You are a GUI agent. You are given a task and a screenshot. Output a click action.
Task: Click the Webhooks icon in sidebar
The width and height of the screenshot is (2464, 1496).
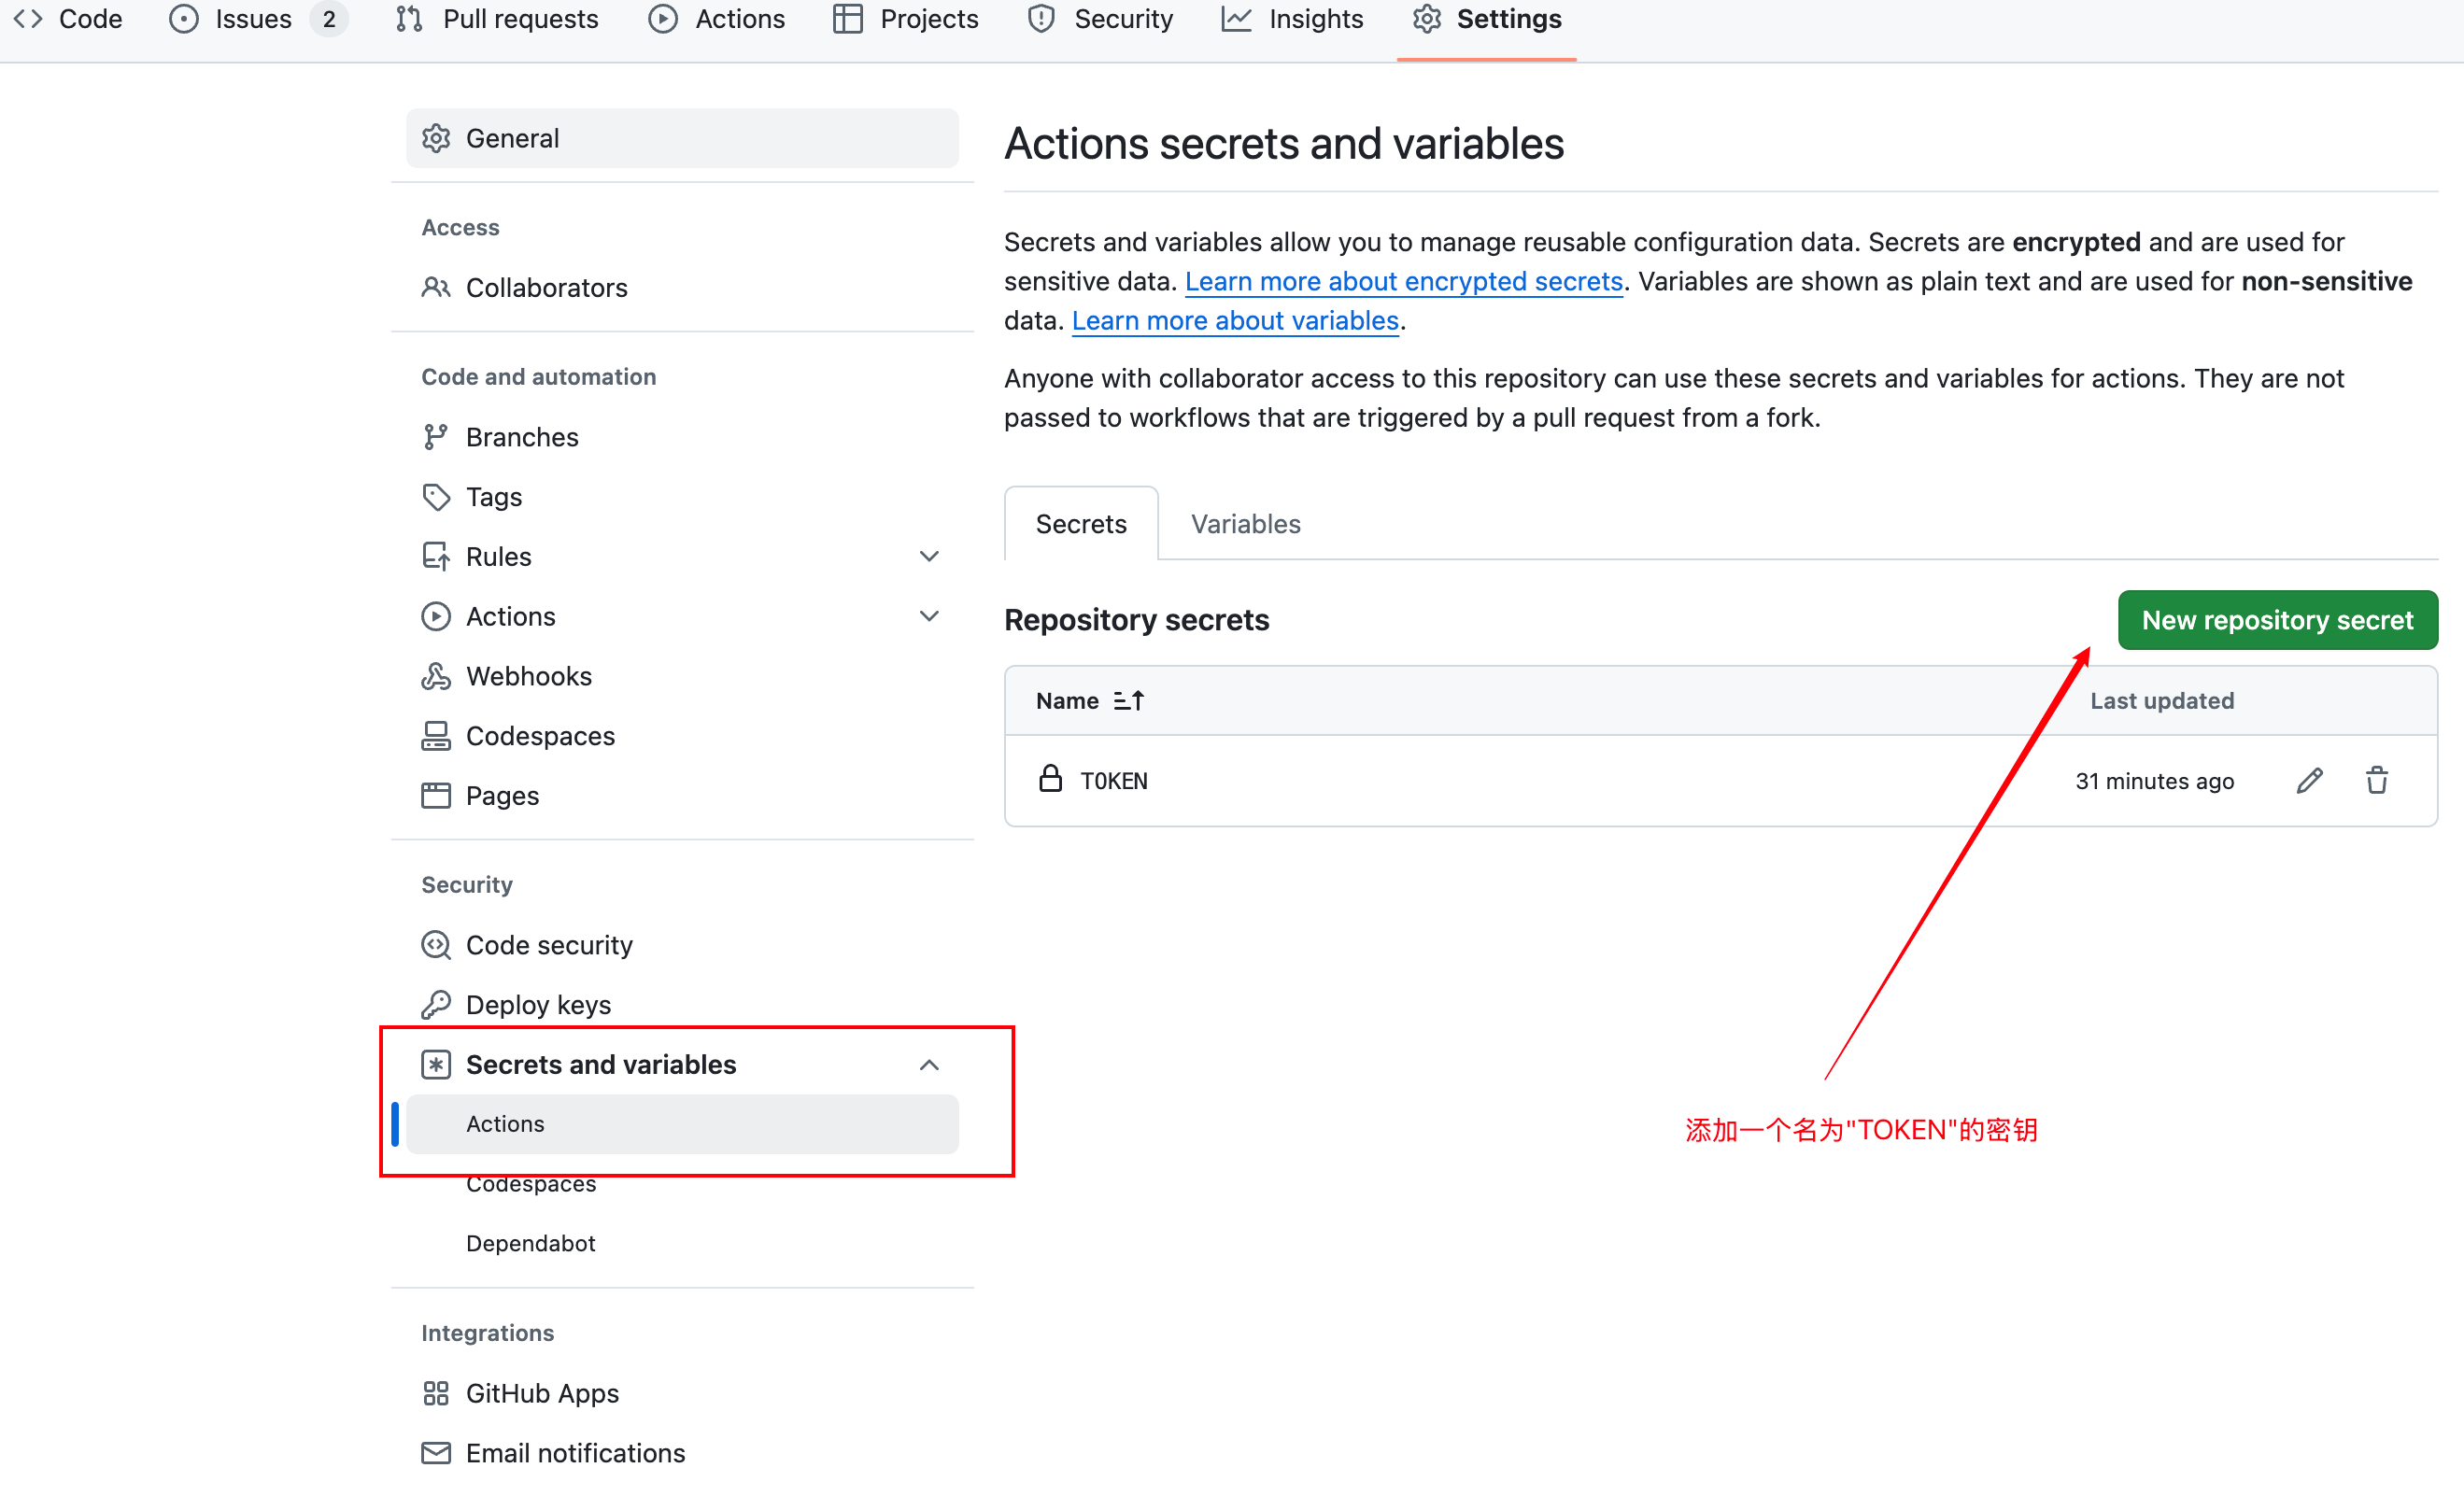coord(435,676)
